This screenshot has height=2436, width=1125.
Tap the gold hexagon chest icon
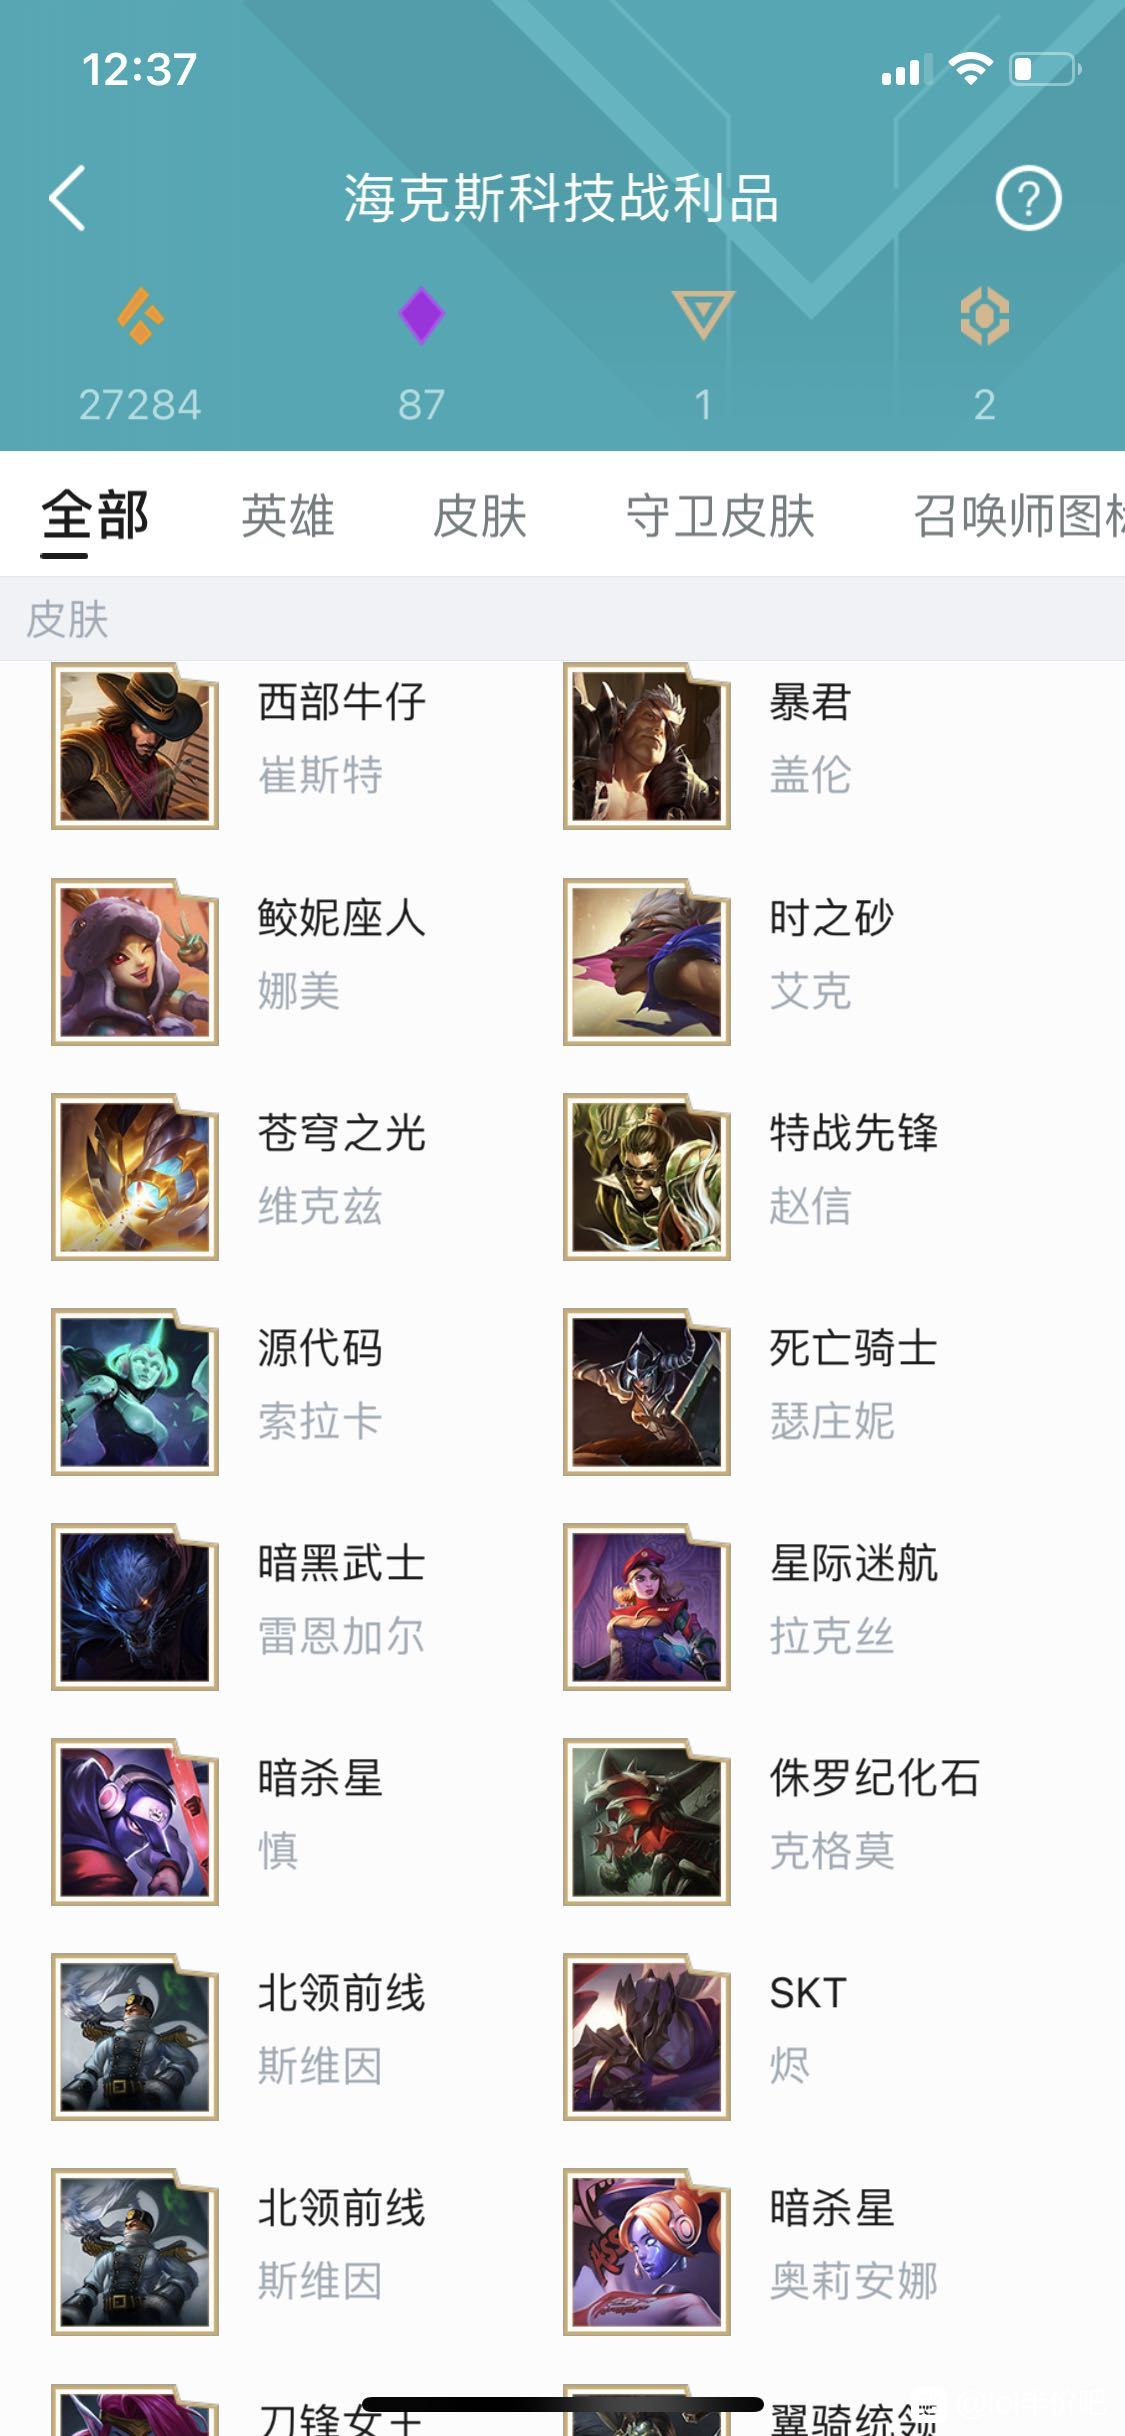pos(984,317)
